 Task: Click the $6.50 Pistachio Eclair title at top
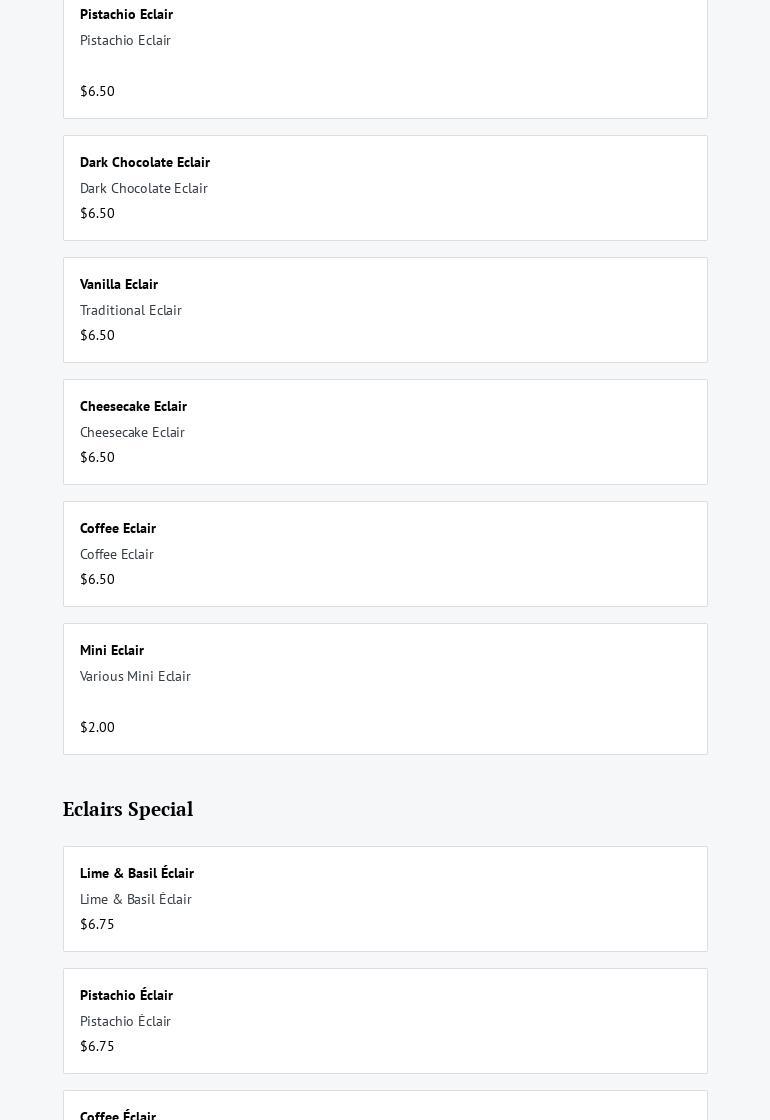point(126,14)
